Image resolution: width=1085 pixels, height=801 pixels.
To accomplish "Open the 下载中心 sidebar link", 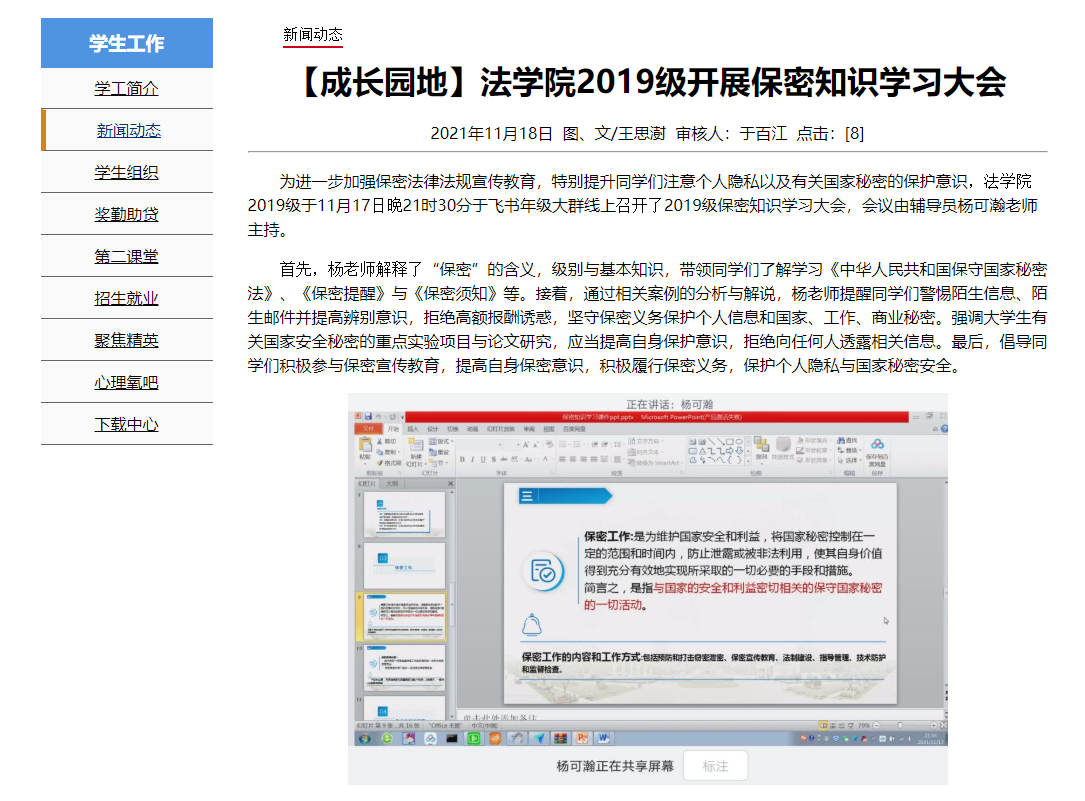I will 127,424.
